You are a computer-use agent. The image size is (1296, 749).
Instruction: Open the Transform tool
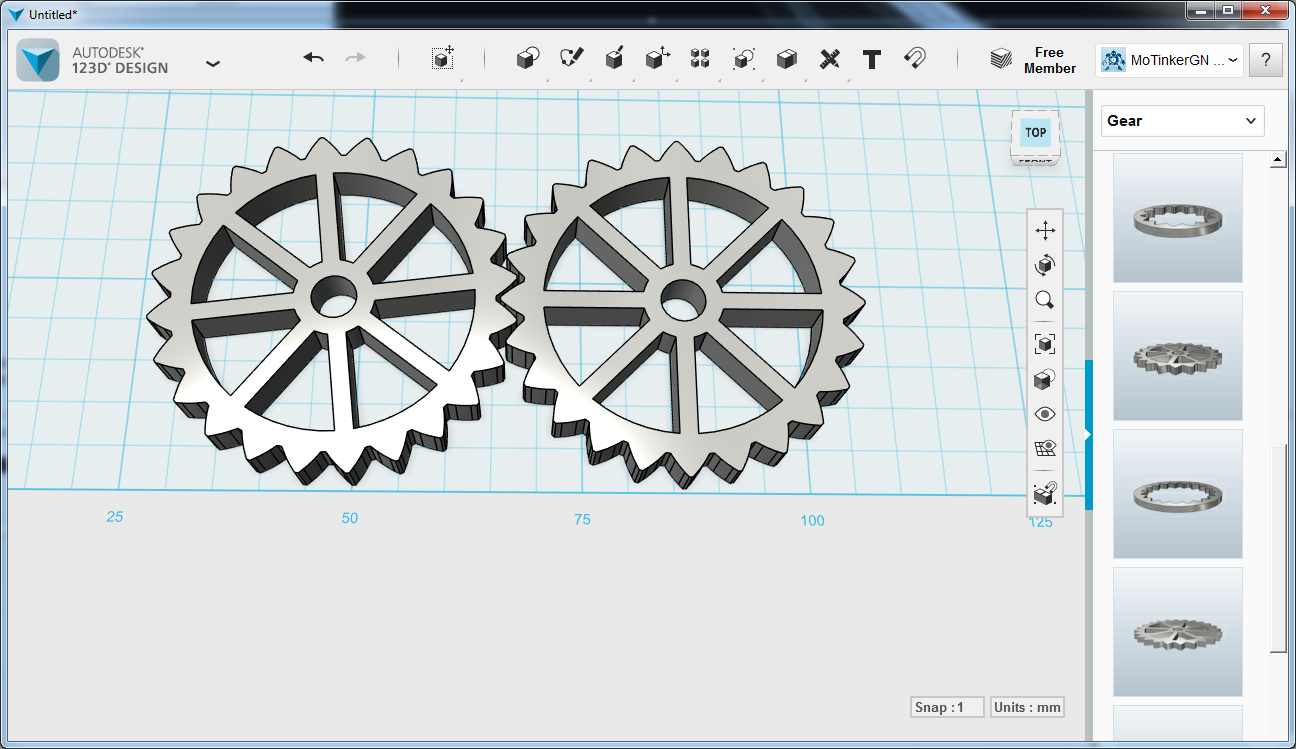click(x=443, y=58)
